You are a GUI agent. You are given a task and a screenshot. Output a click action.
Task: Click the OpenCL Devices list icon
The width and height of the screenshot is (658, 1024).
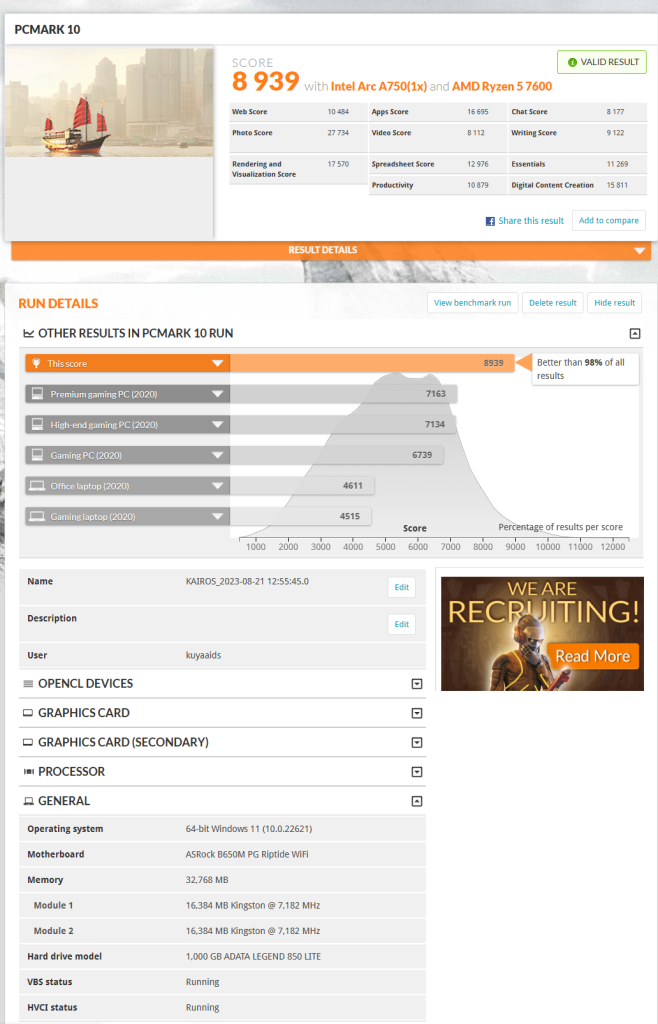[x=28, y=684]
